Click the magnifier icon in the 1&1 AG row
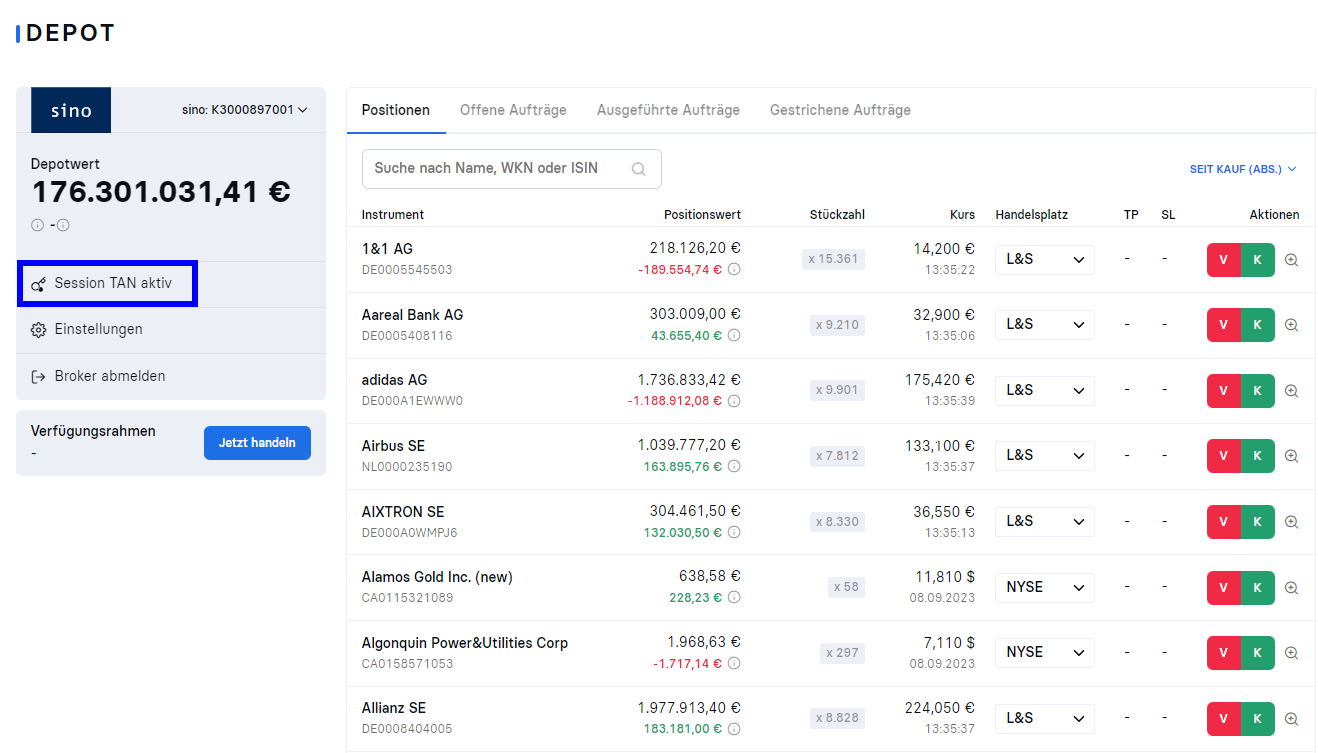 pos(1291,260)
